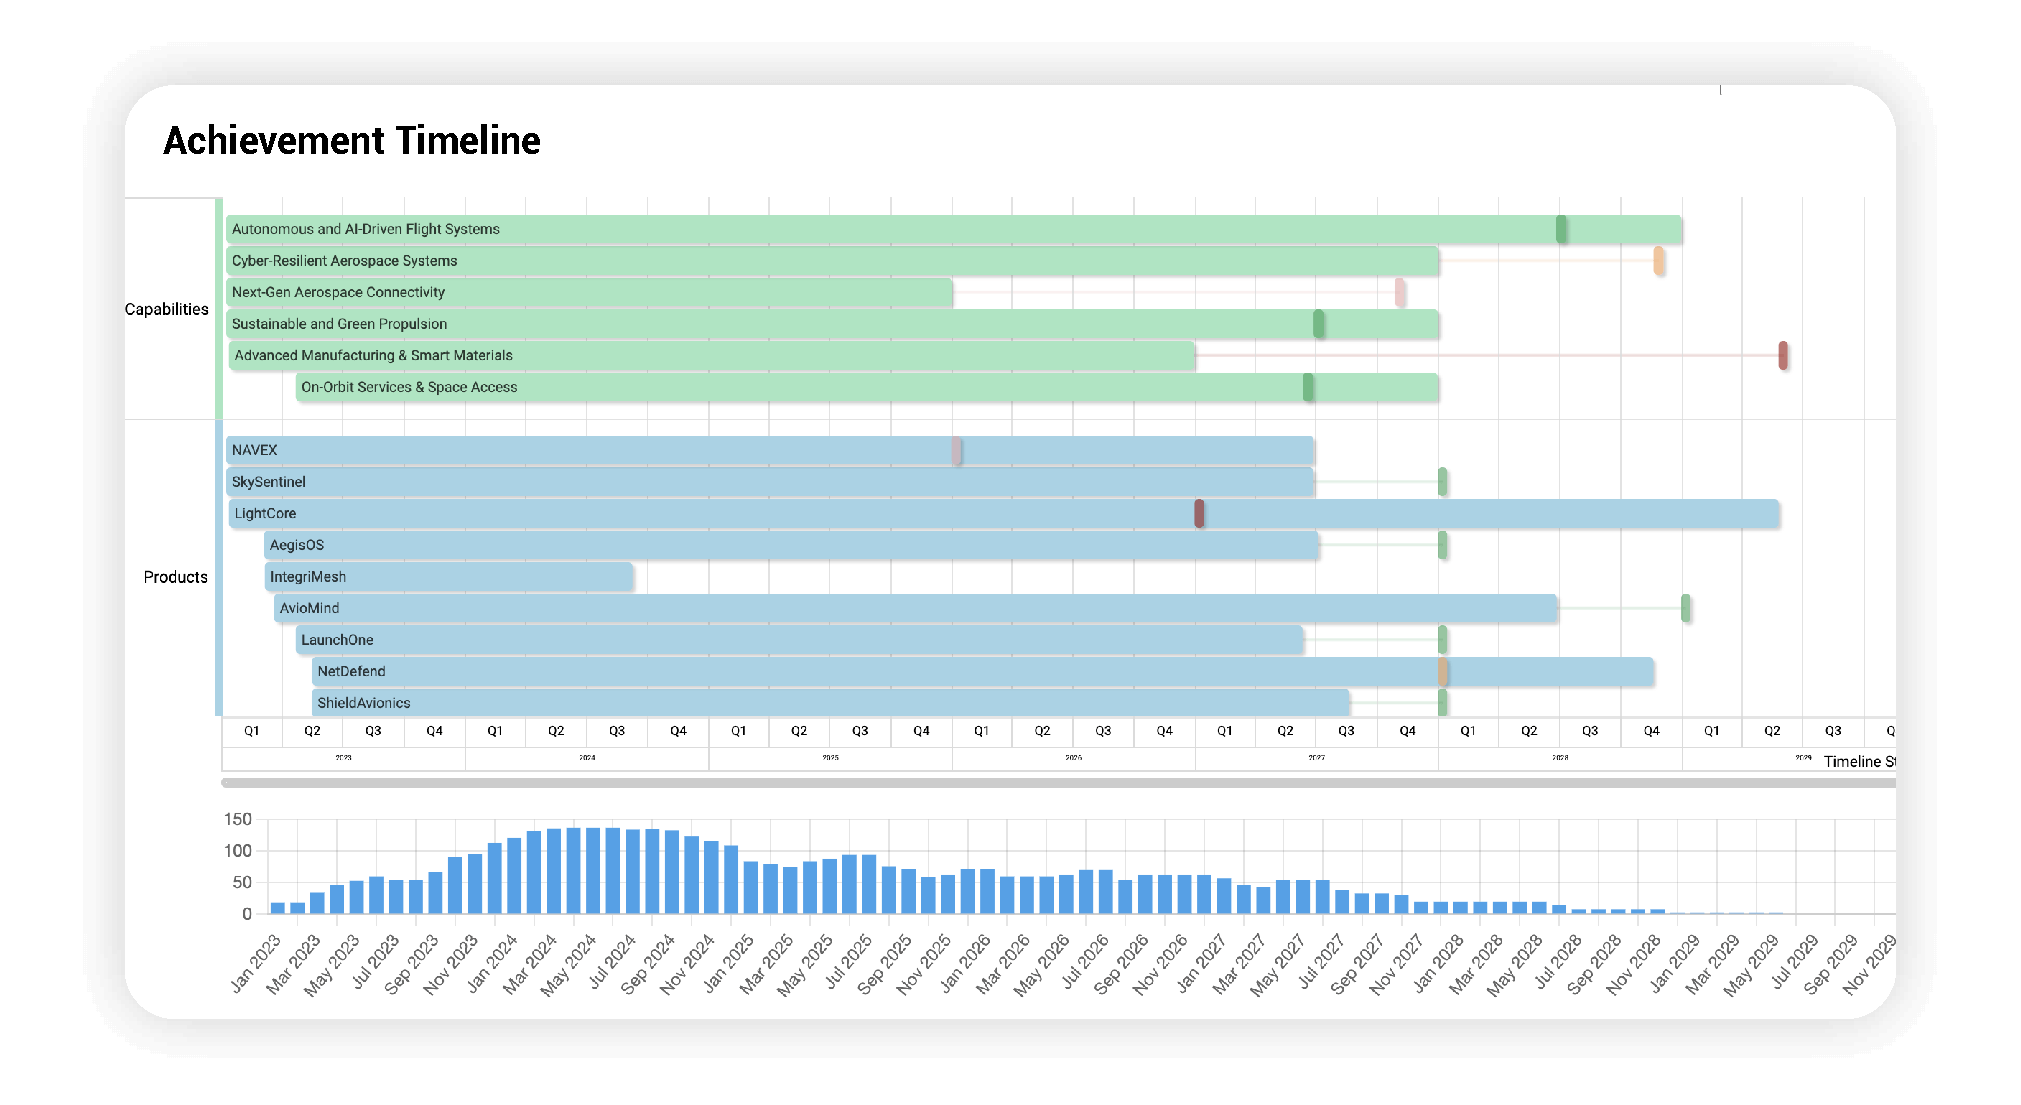Select the dark red marker on Advanced Manufacturing row
The image size is (2021, 1105).
pyautogui.click(x=1783, y=355)
